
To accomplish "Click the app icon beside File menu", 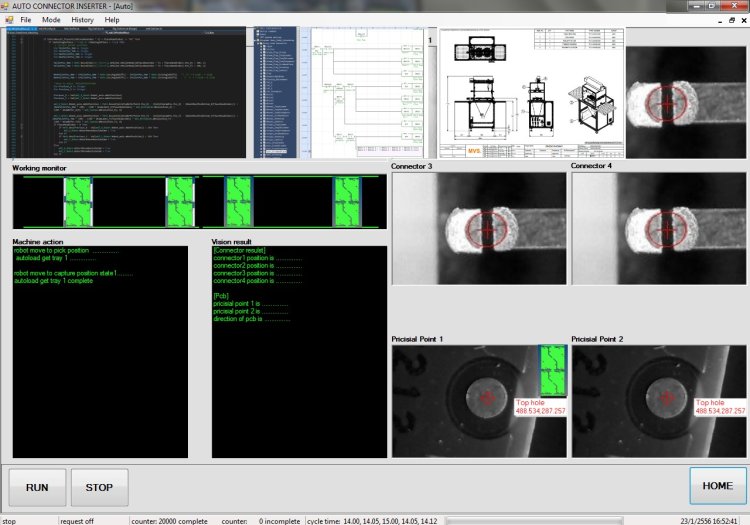I will tap(9, 20).
